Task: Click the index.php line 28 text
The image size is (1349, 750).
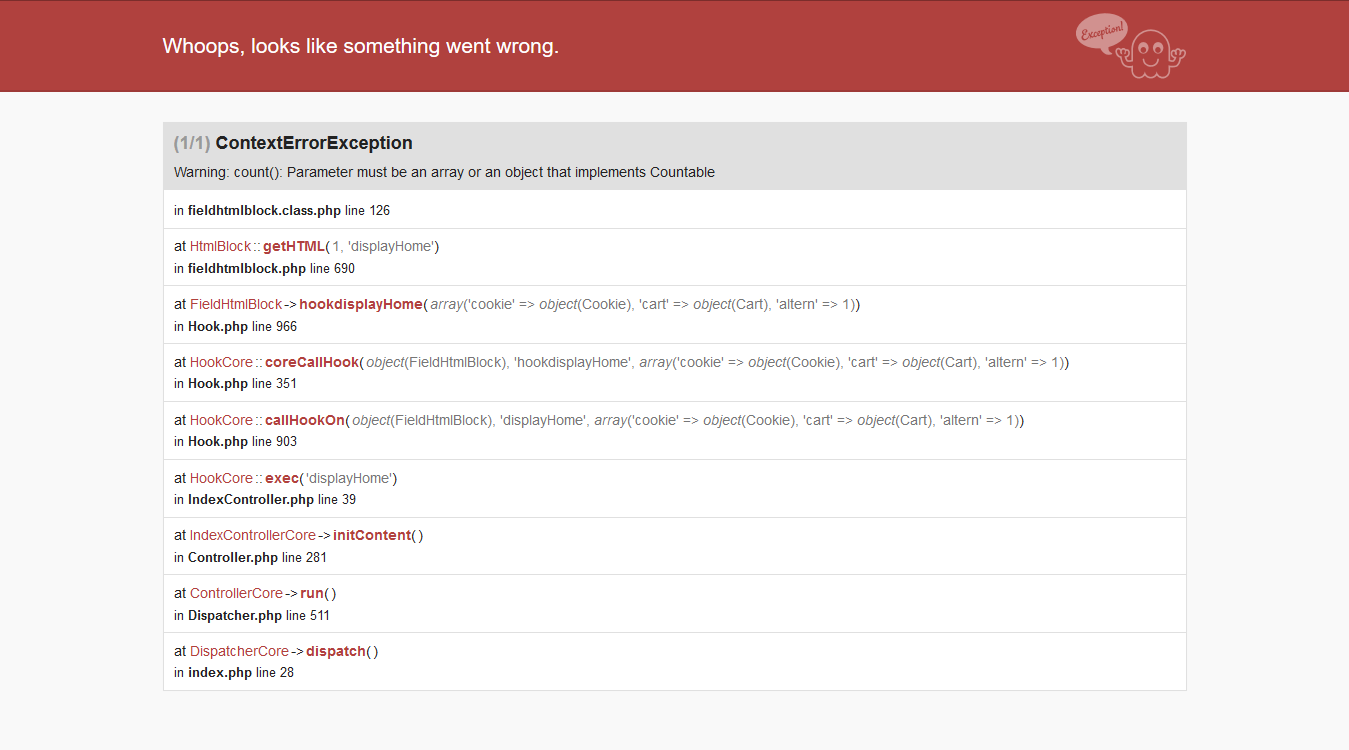Action: (x=234, y=673)
